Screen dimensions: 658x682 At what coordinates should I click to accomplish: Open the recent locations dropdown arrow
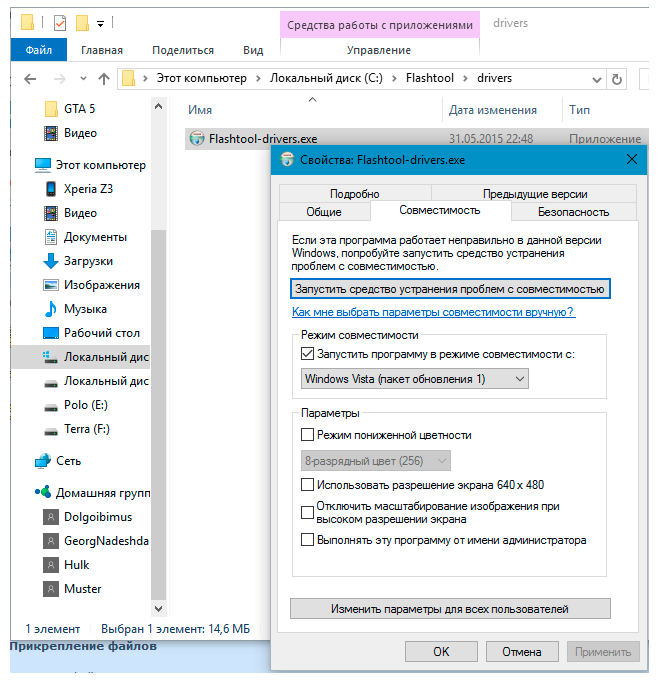tap(83, 79)
